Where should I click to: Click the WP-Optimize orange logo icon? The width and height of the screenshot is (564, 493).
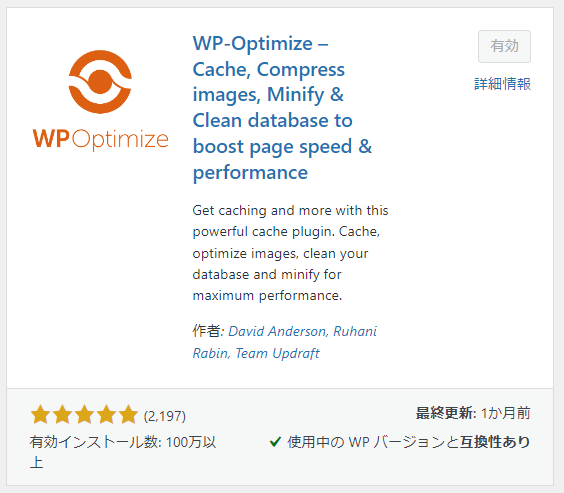click(x=100, y=82)
